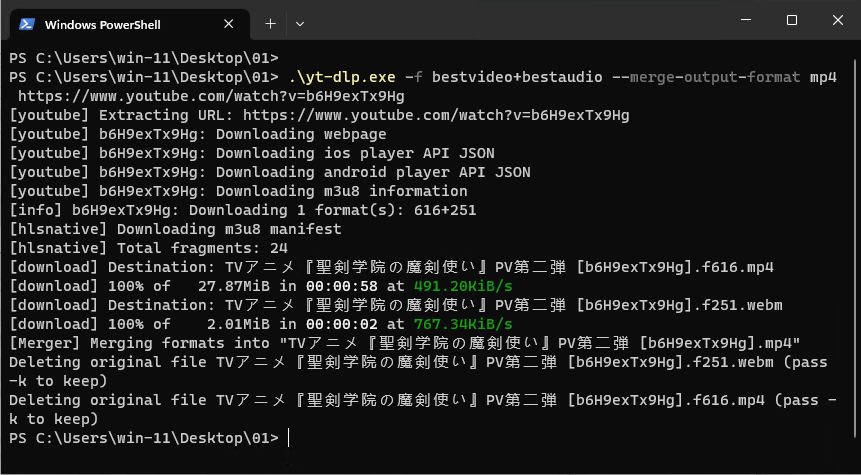Click the Downloading m3u8 manifest line
Image resolution: width=861 pixels, height=475 pixels.
pos(175,229)
